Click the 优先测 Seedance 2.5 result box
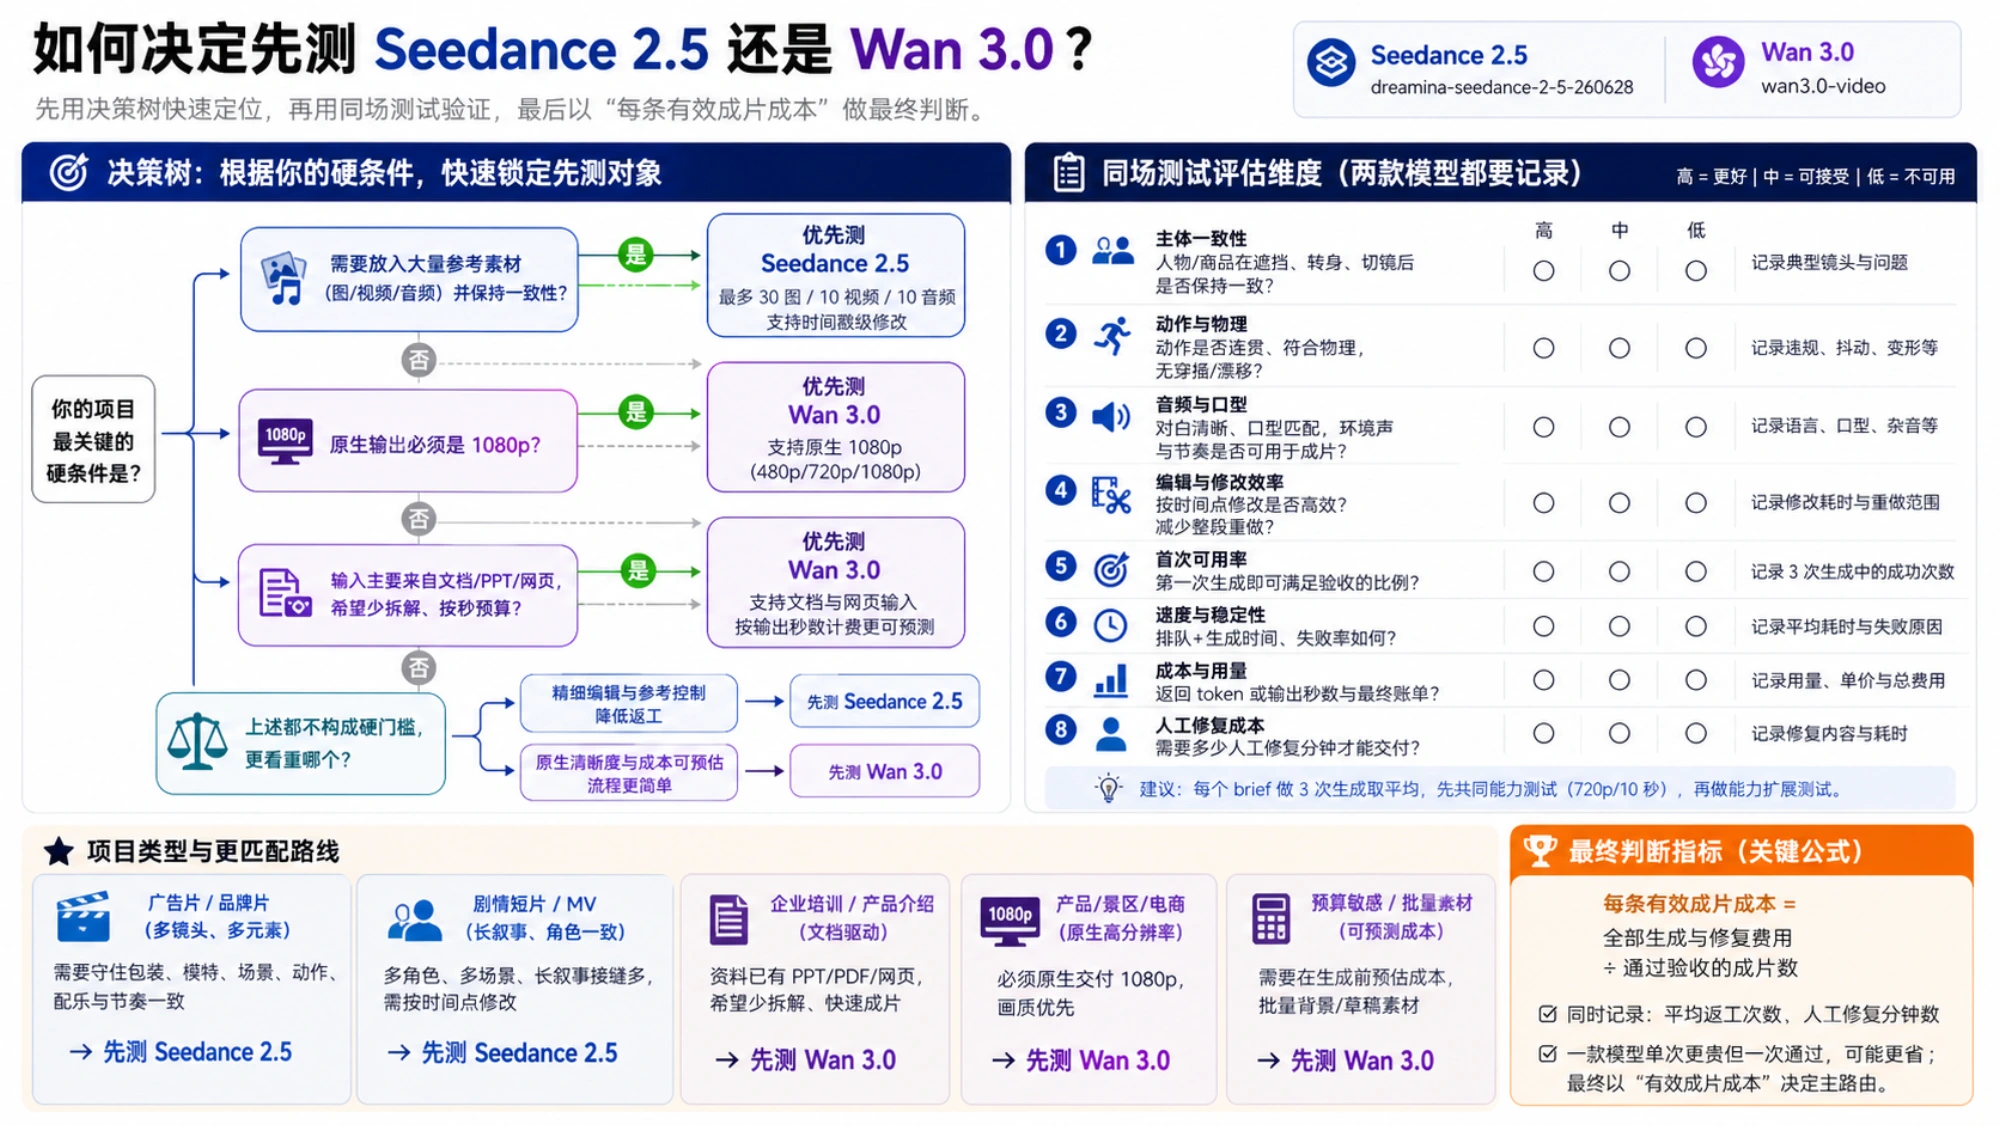2000x1125 pixels. pos(836,276)
